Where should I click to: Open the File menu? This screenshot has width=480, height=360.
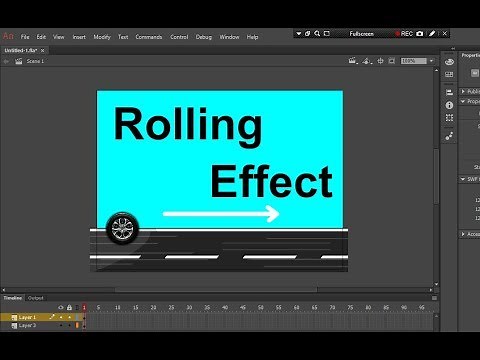[25, 37]
